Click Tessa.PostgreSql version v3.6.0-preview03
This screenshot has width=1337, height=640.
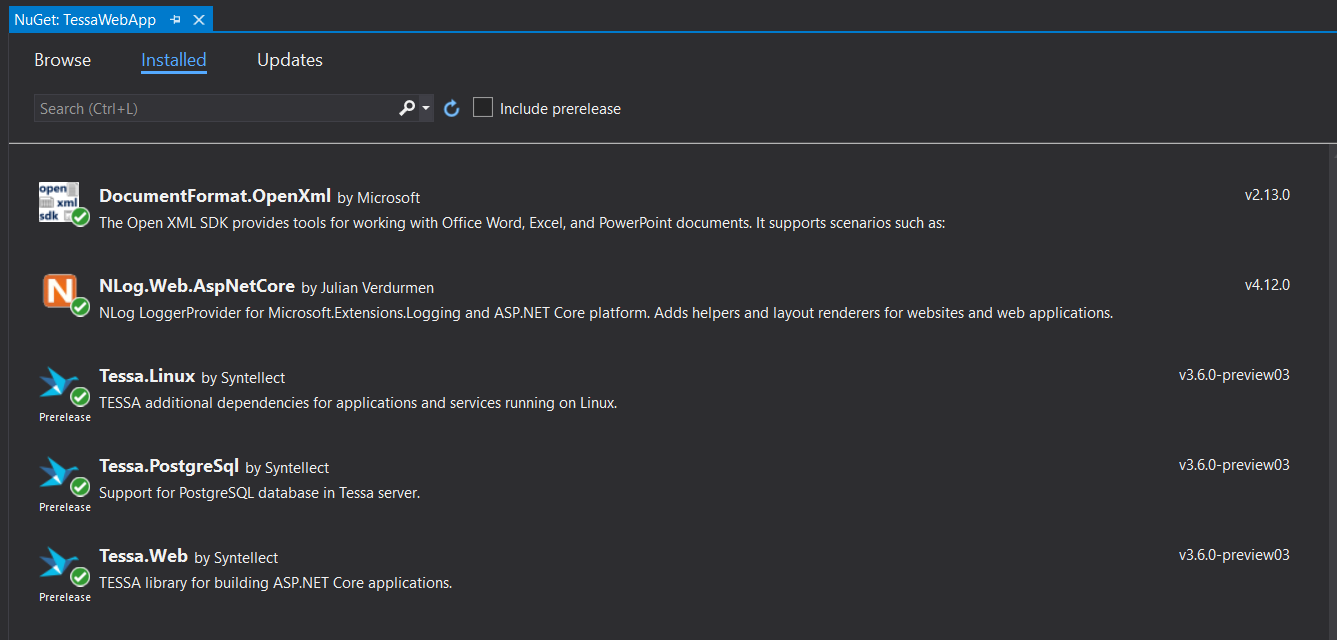pos(1234,465)
